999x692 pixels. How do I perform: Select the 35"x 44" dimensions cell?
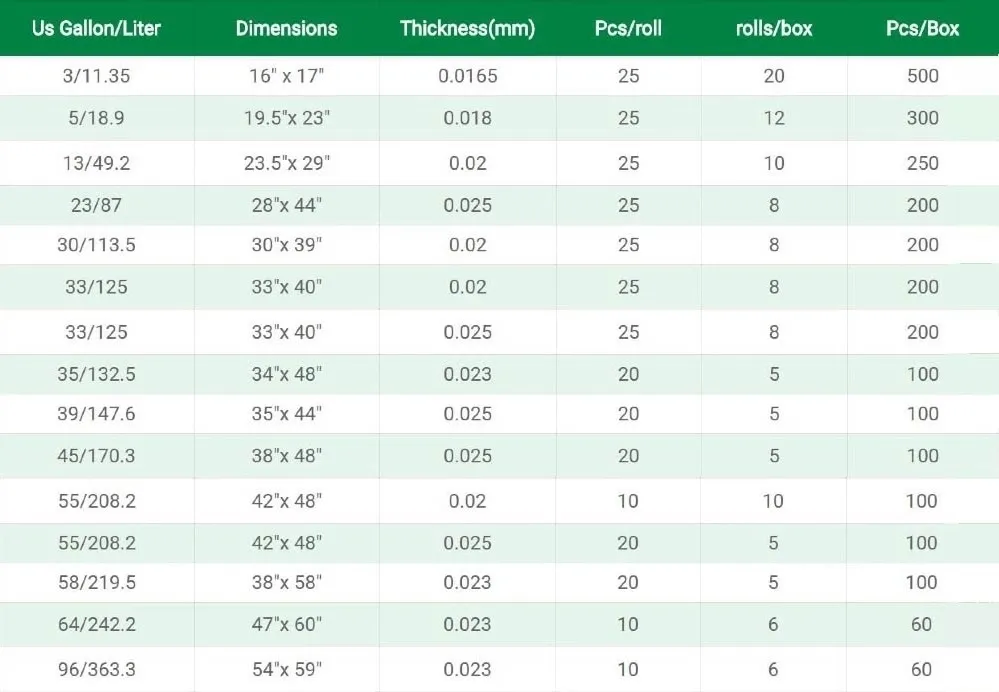[x=287, y=414]
